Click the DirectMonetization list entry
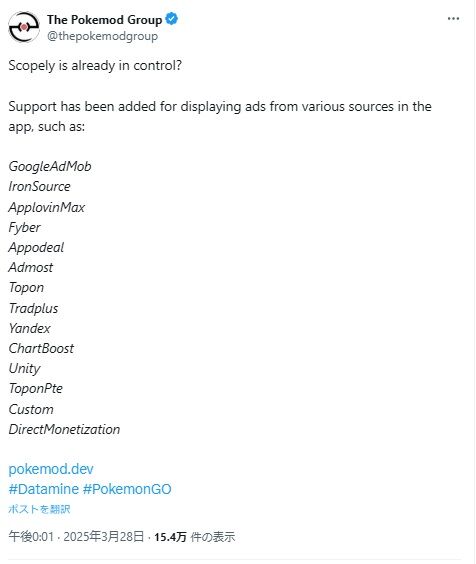Image resolution: width=476 pixels, height=564 pixels. (64, 429)
